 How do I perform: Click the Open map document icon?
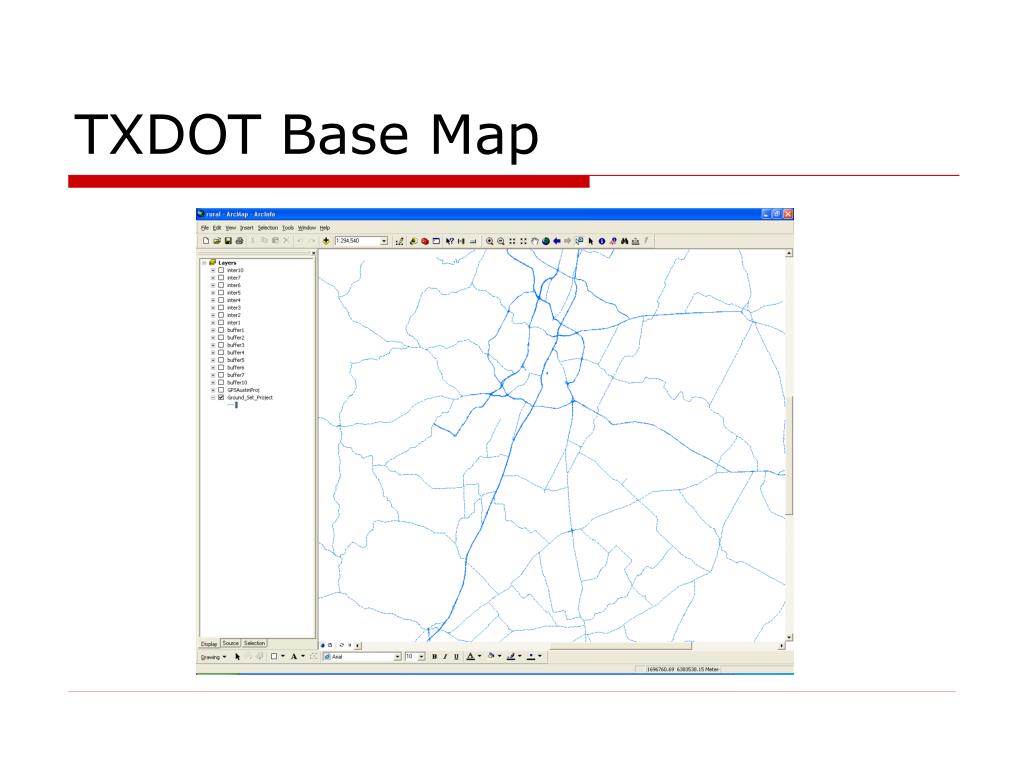coord(217,241)
